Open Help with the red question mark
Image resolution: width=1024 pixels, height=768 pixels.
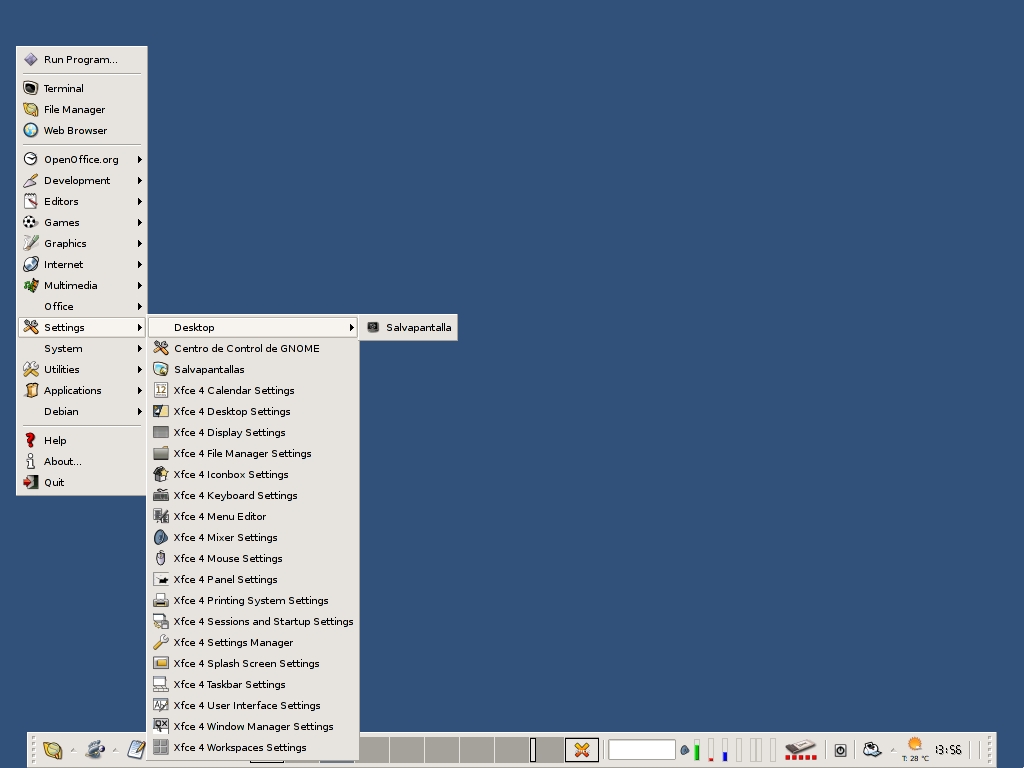82,440
